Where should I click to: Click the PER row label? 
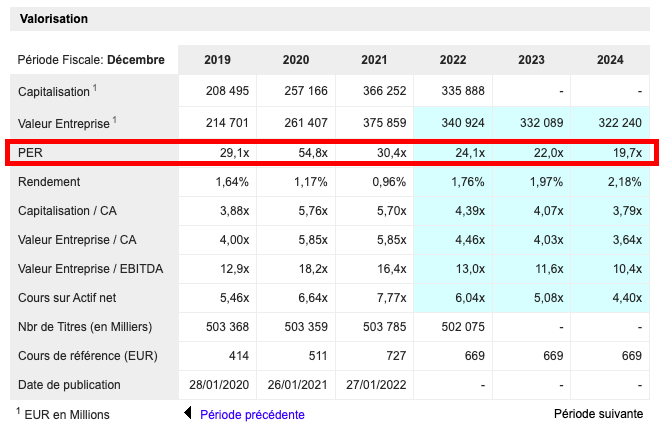30,152
